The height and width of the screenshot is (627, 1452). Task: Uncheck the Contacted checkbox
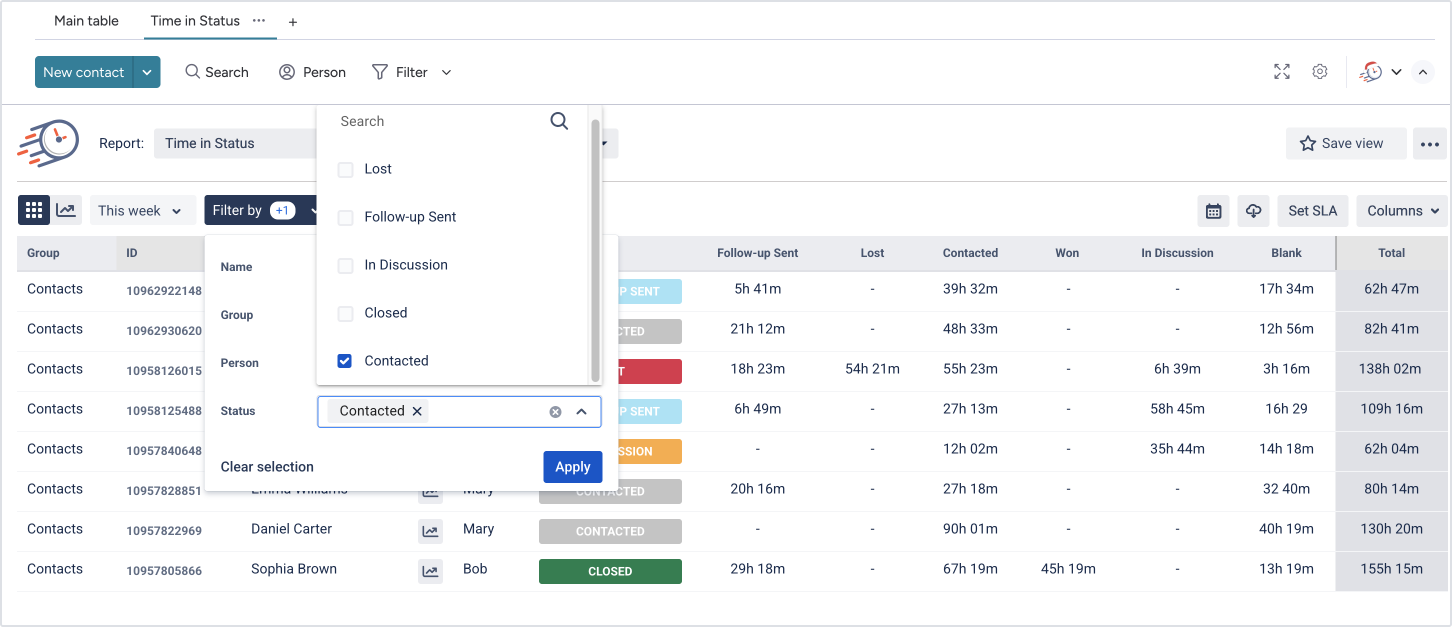pyautogui.click(x=345, y=361)
